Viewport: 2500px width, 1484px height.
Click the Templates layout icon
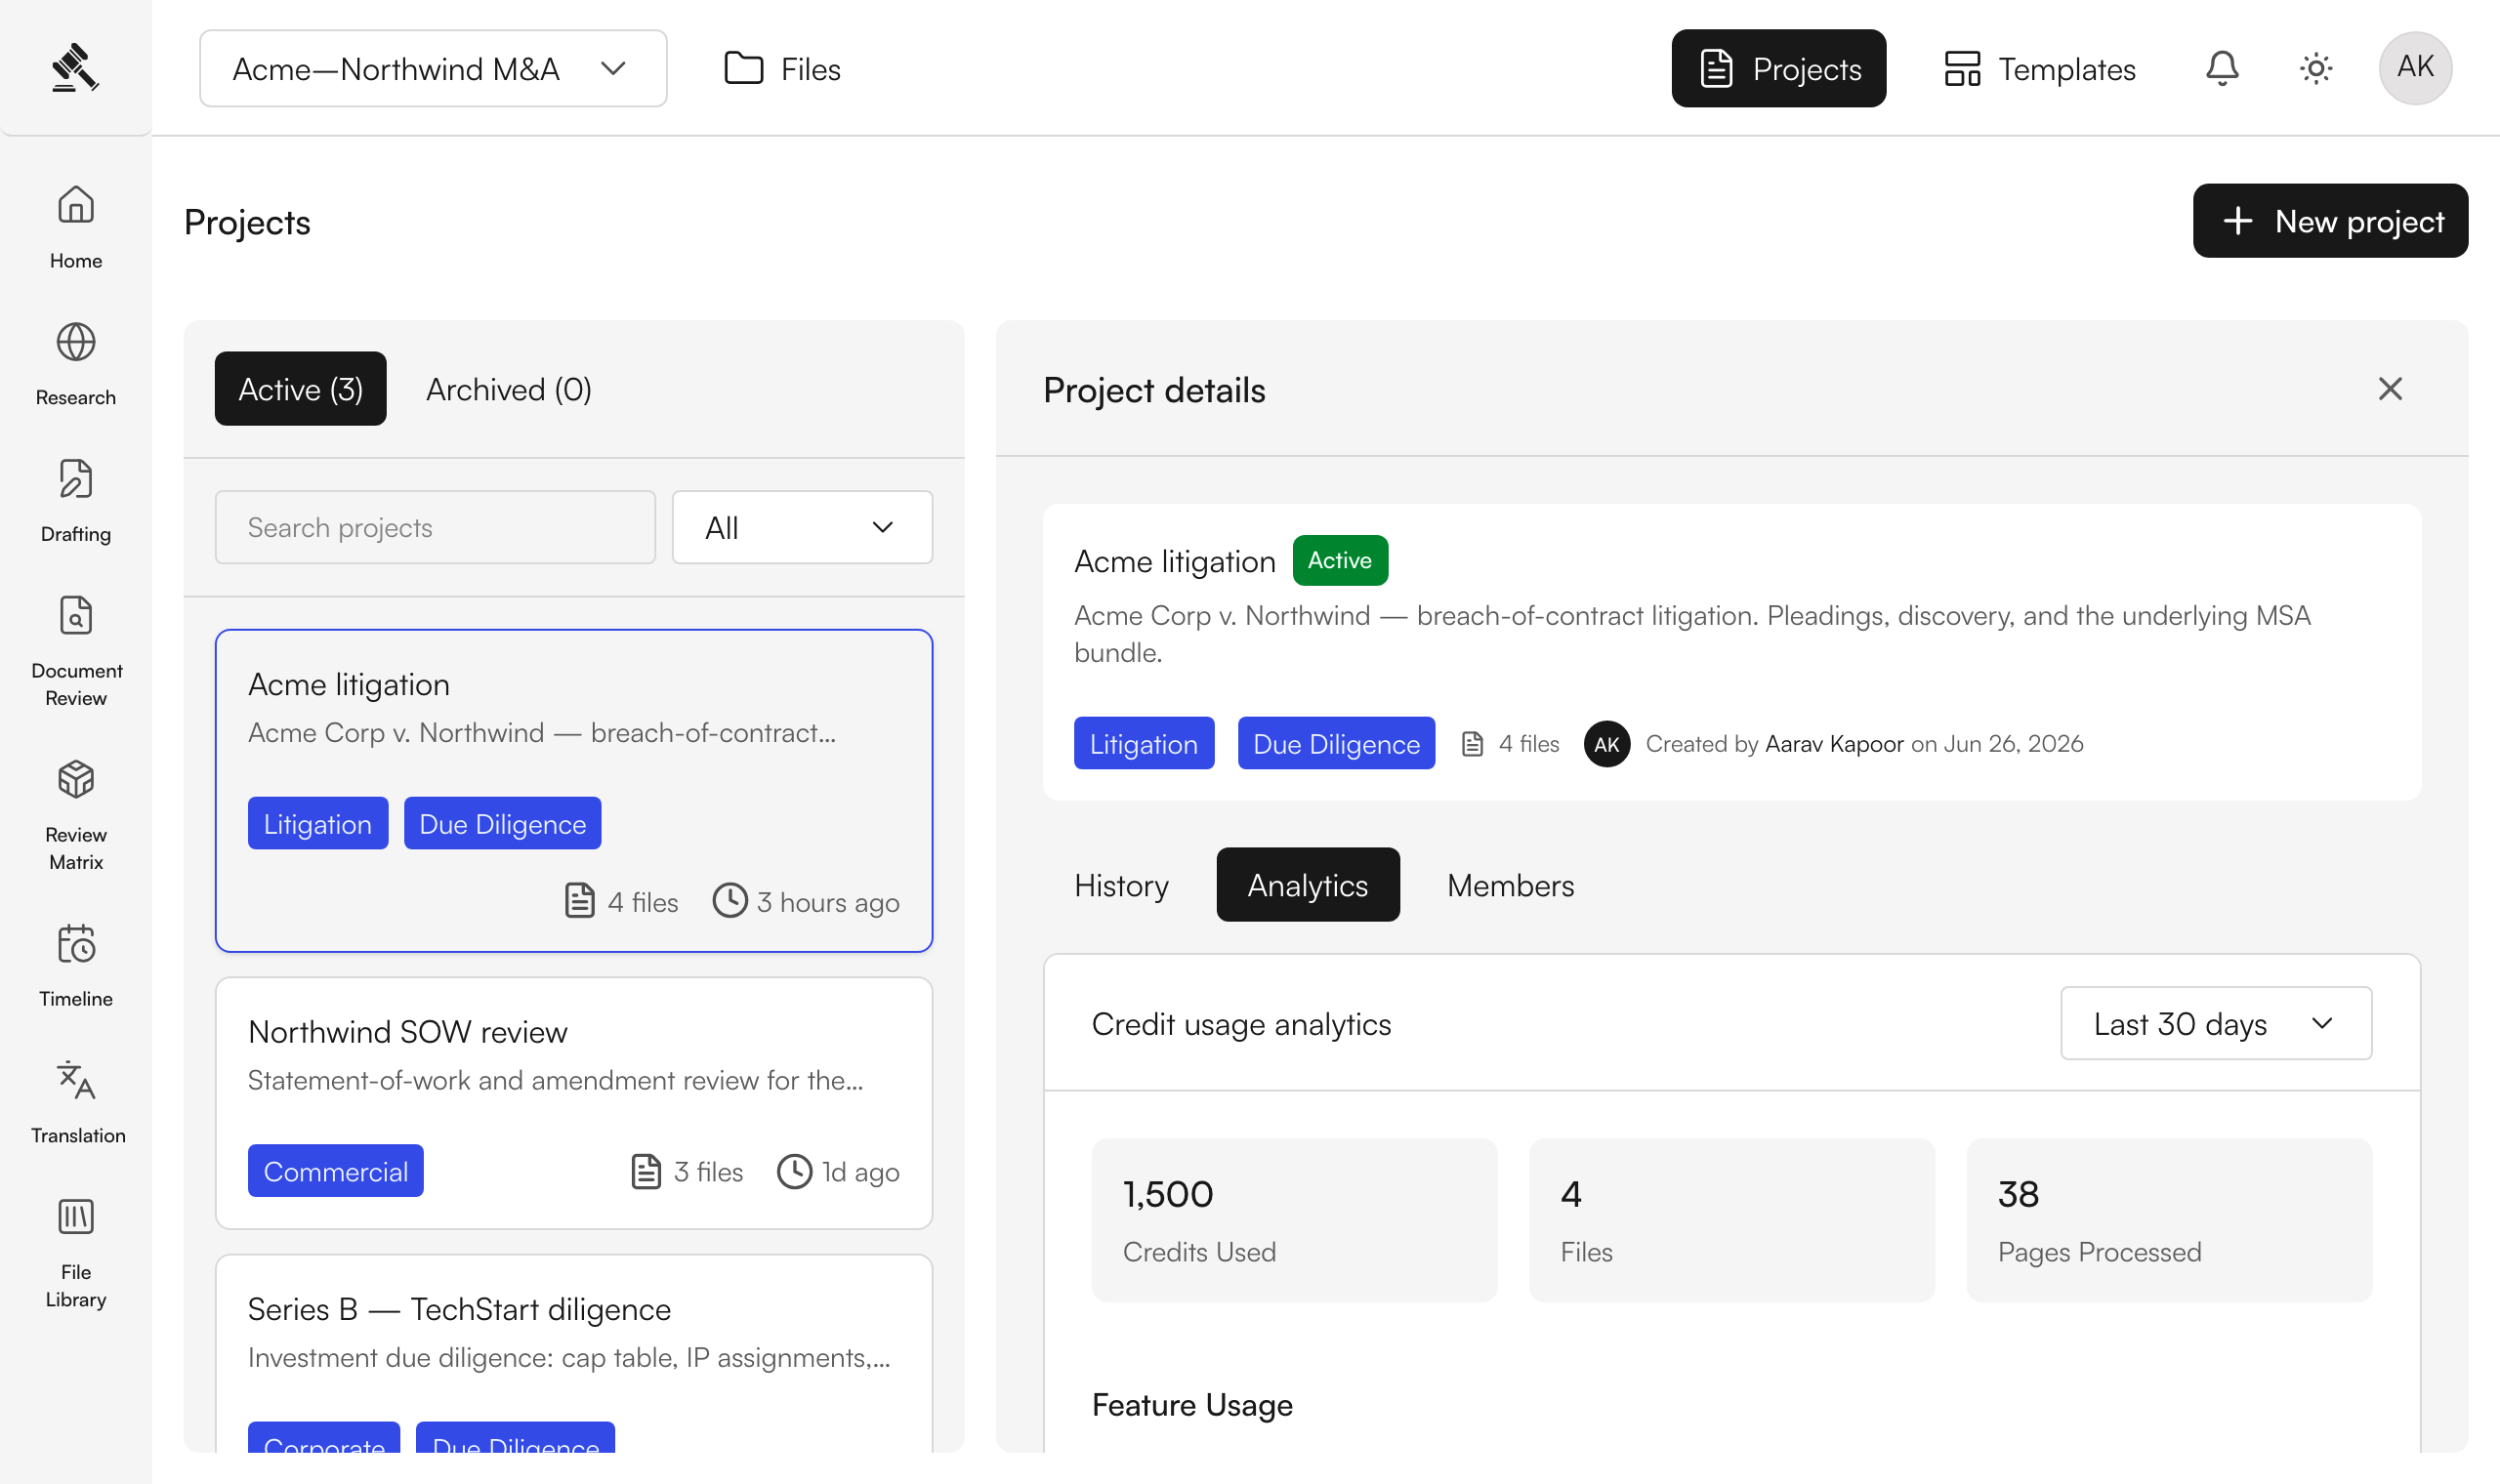(x=1962, y=68)
